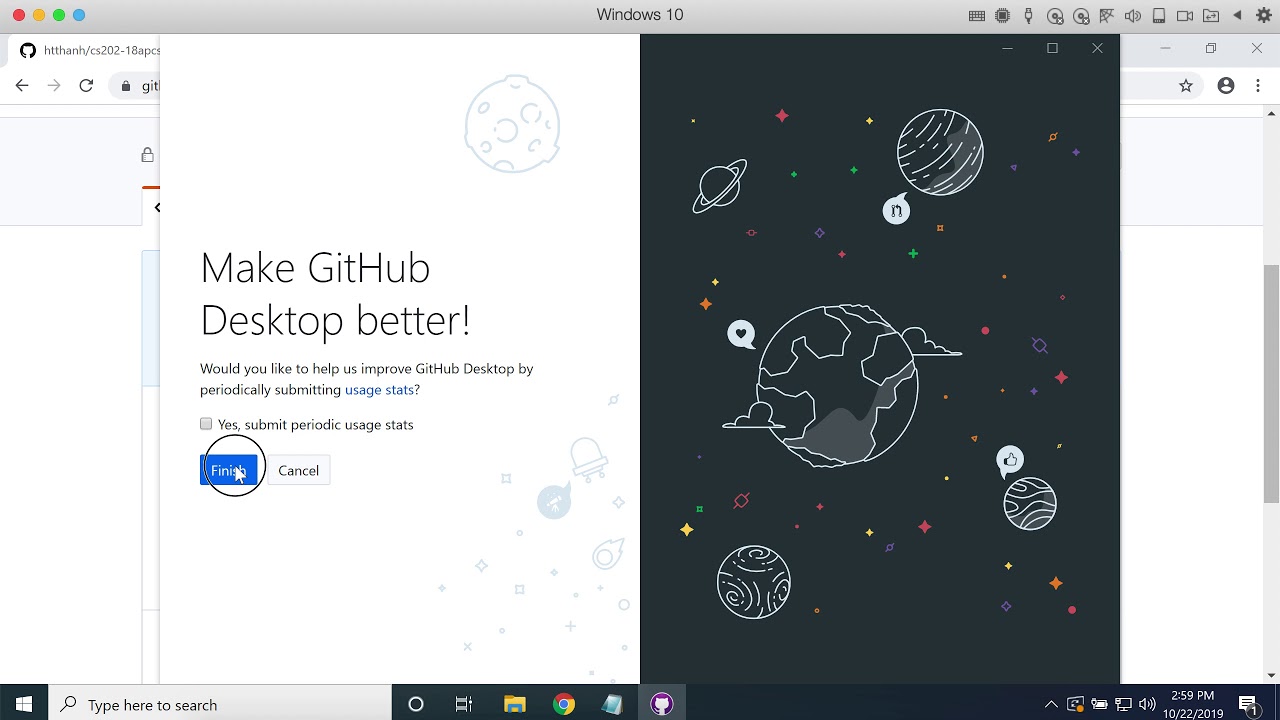This screenshot has width=1280, height=720.
Task: Minimize the GitHub Desktop window
Action: [1007, 48]
